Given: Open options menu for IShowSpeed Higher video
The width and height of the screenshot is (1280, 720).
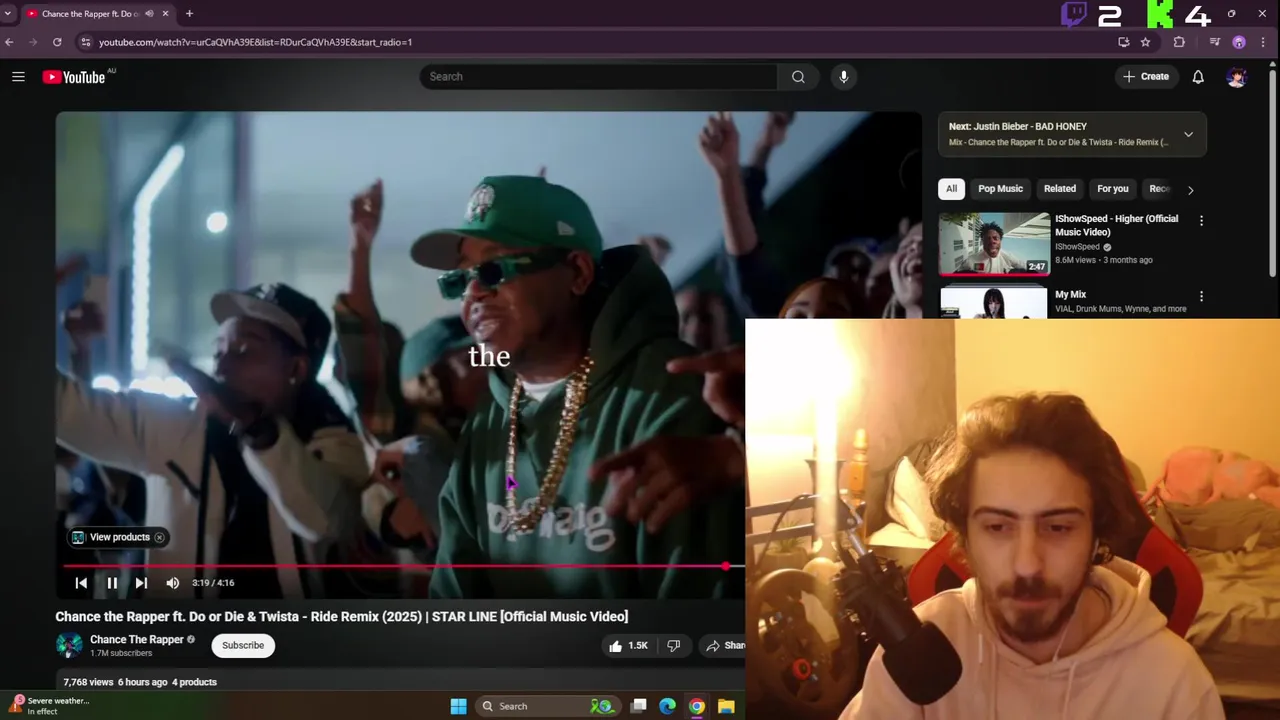Looking at the screenshot, I should click(x=1201, y=220).
